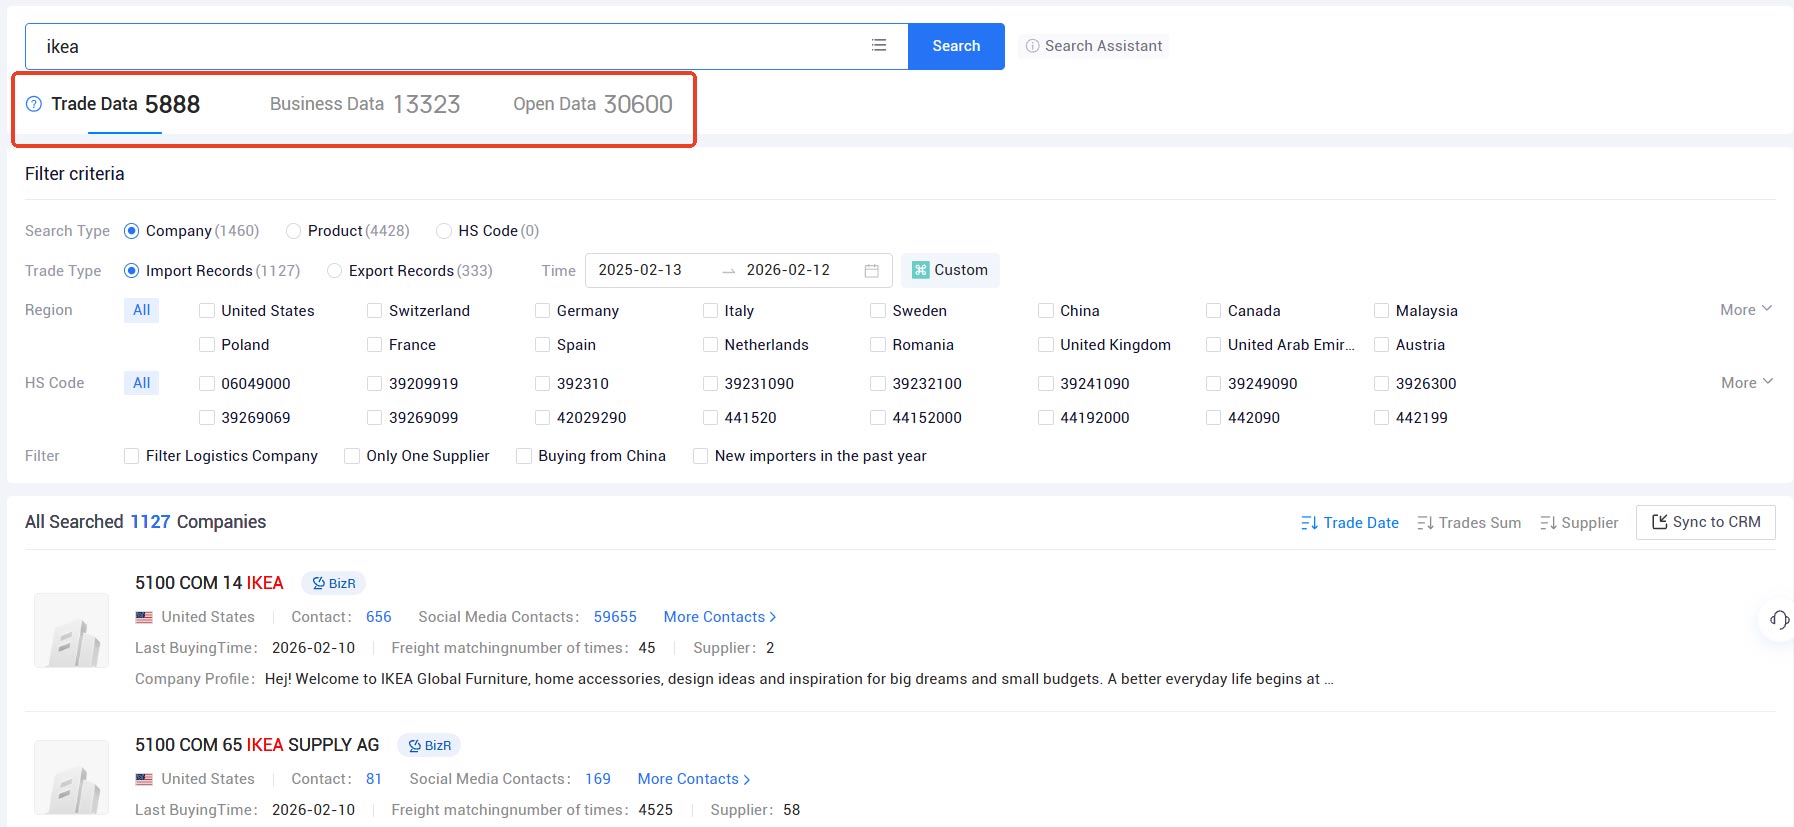This screenshot has width=1794, height=827.
Task: Enable Only One Supplier filter
Action: click(352, 456)
